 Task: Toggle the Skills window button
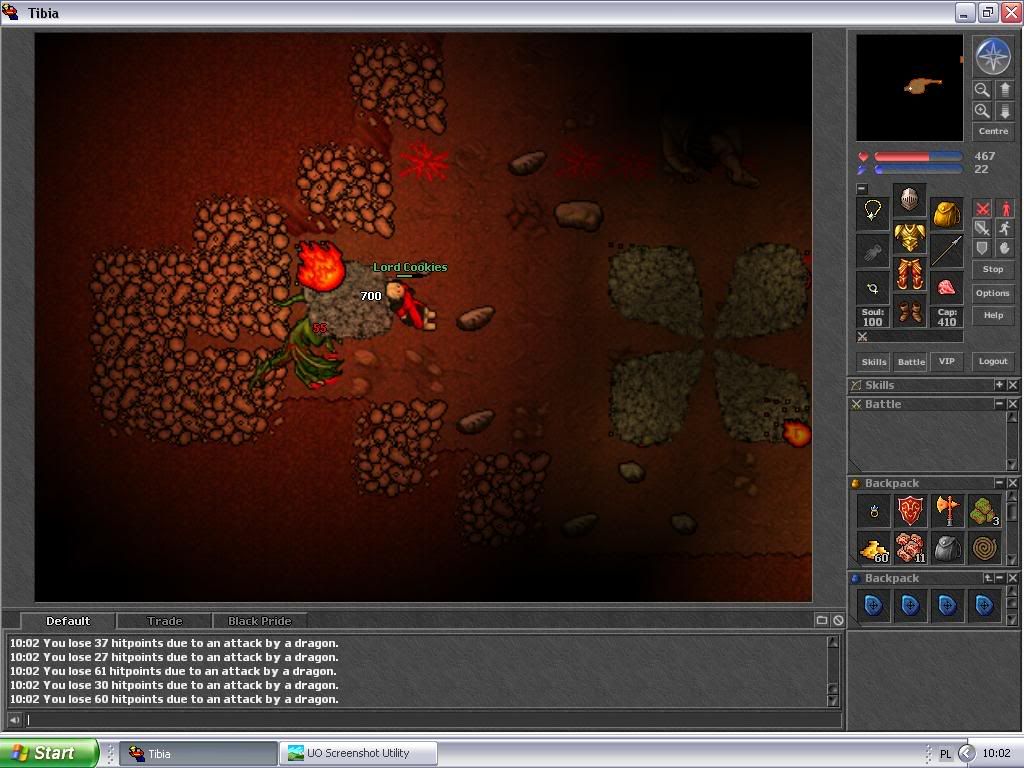[874, 361]
